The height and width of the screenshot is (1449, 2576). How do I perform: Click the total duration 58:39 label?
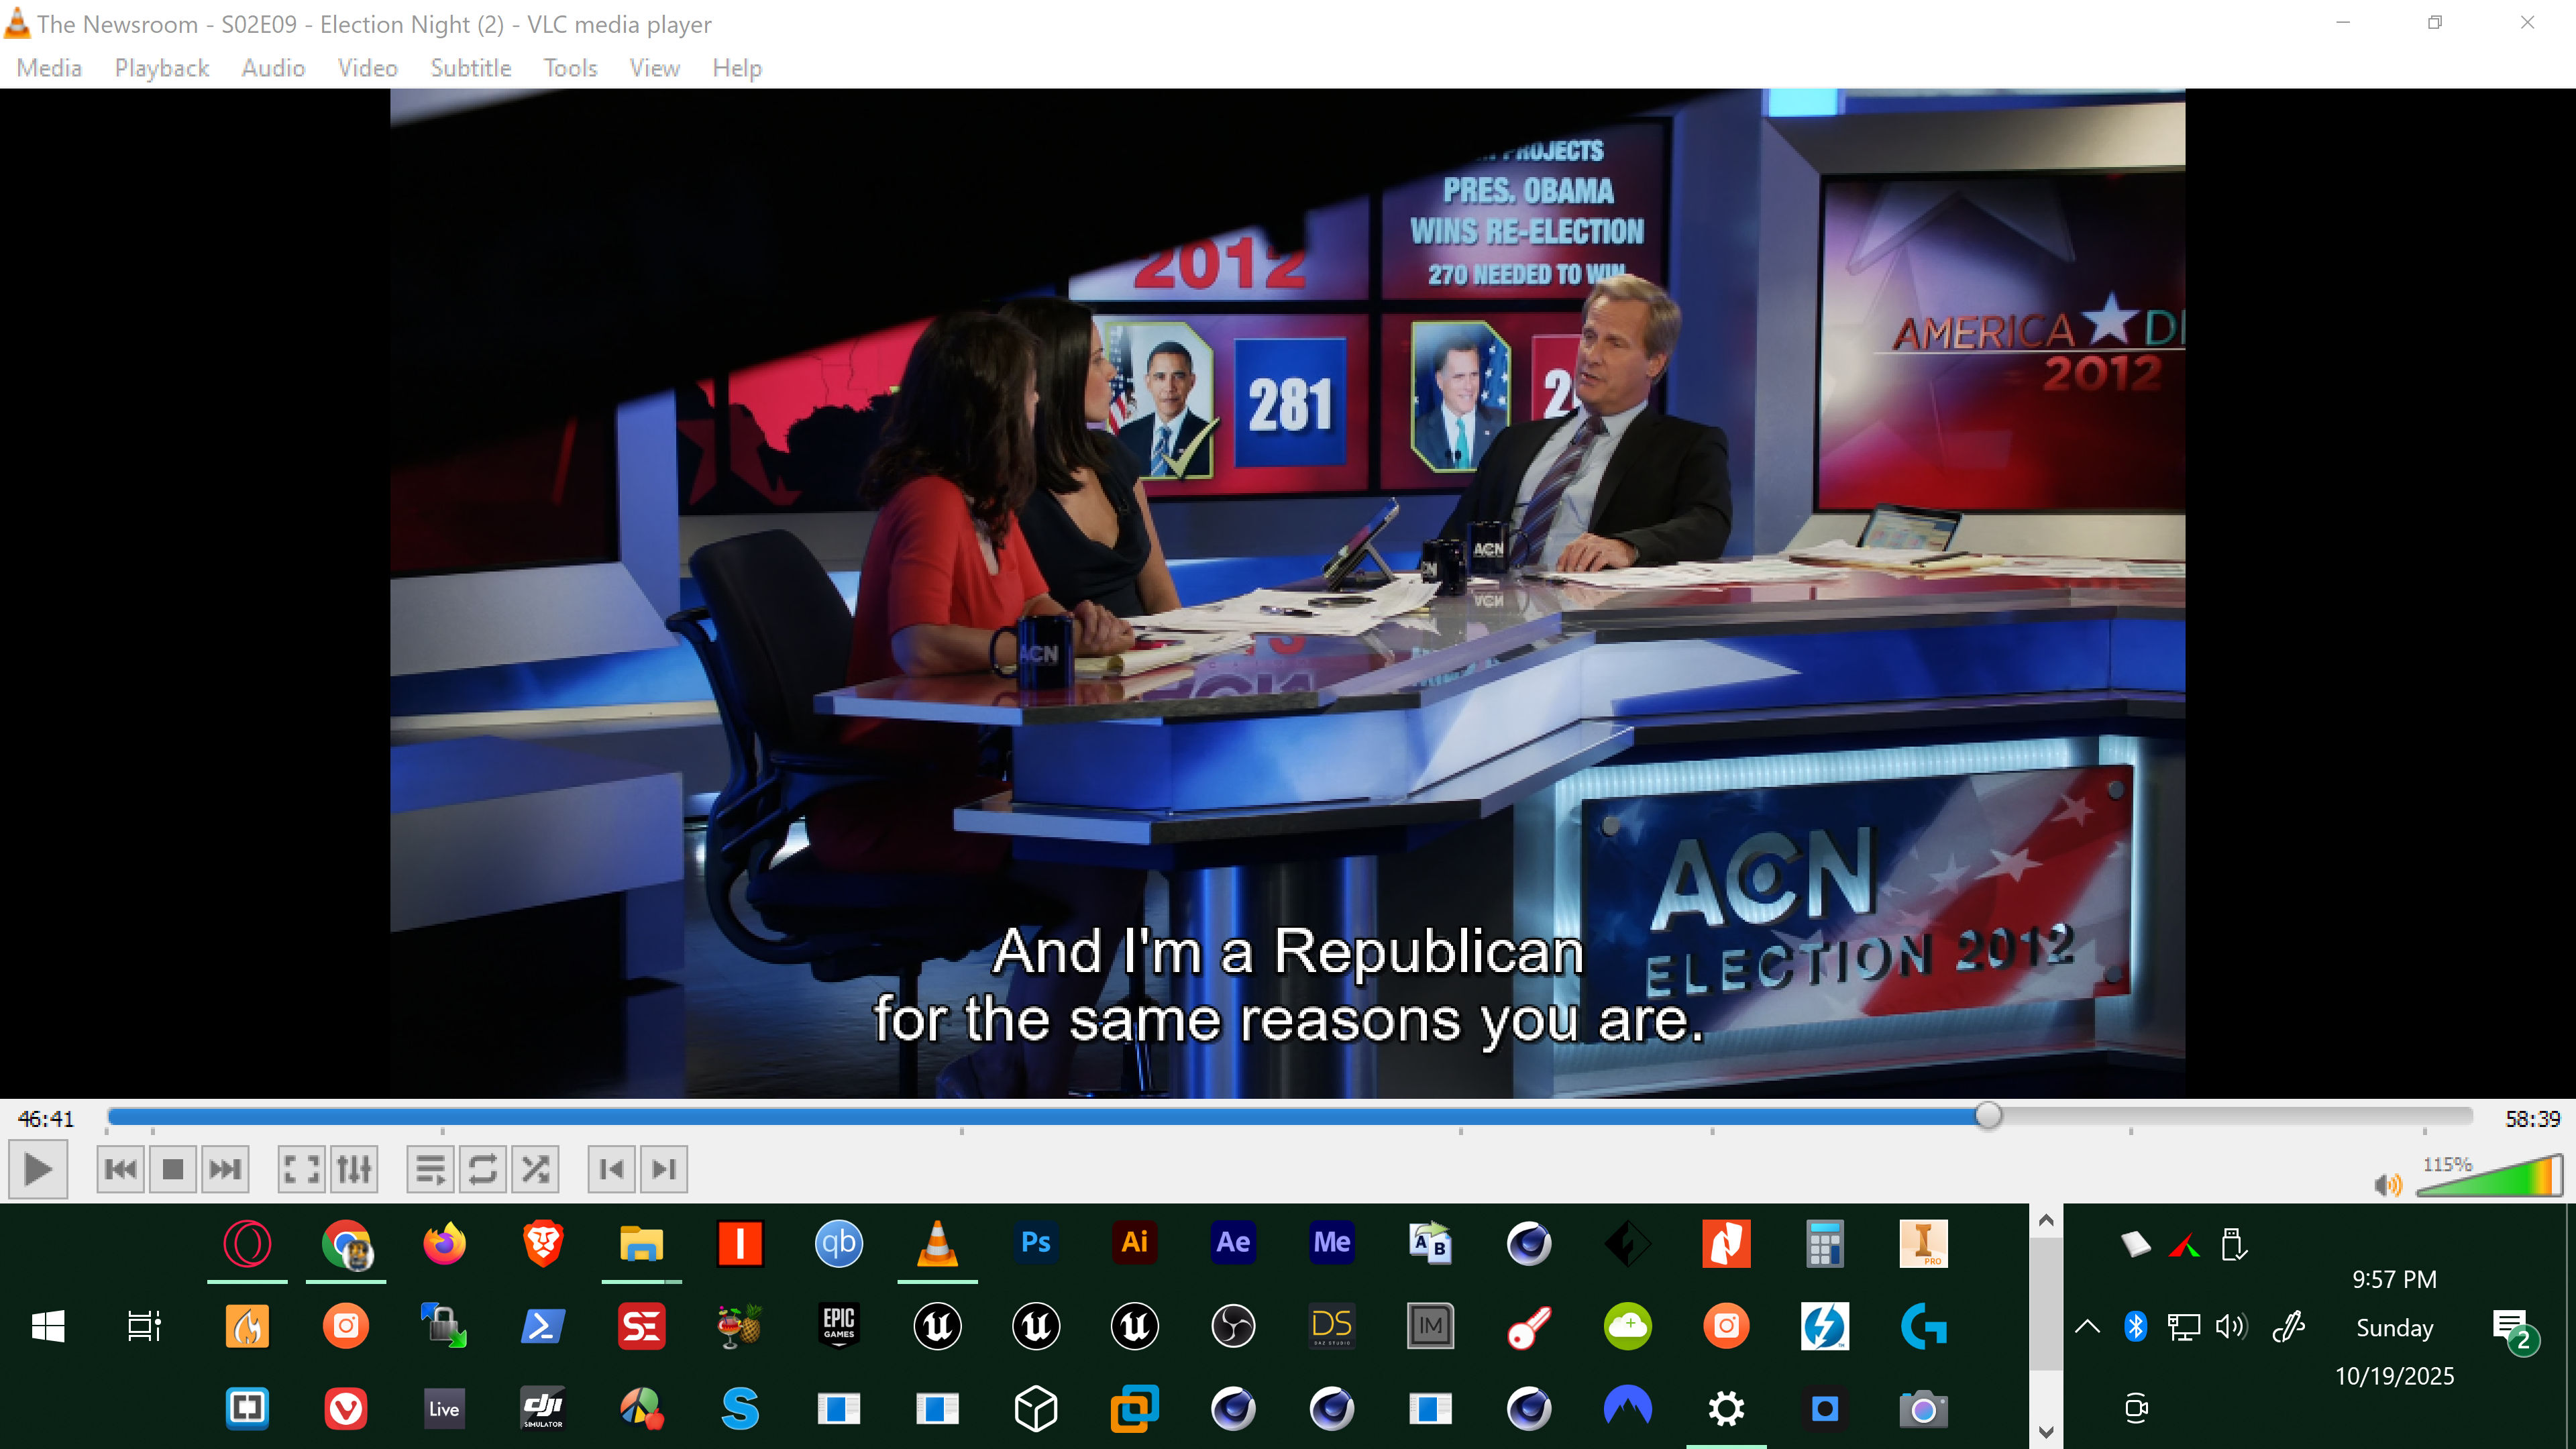pos(2531,1118)
